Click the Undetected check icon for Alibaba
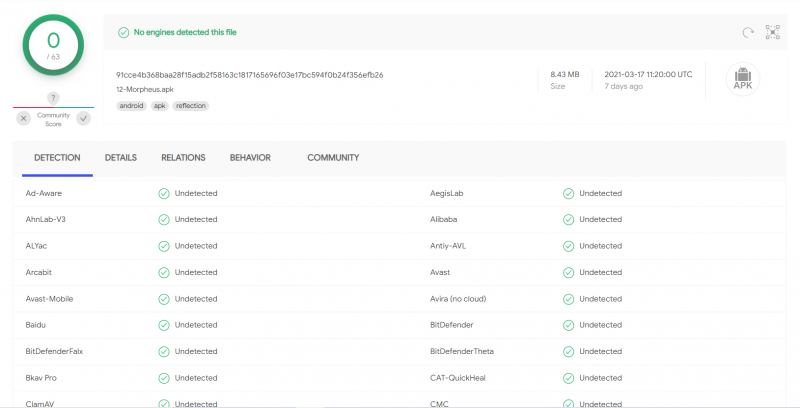The height and width of the screenshot is (408, 800). pos(568,219)
